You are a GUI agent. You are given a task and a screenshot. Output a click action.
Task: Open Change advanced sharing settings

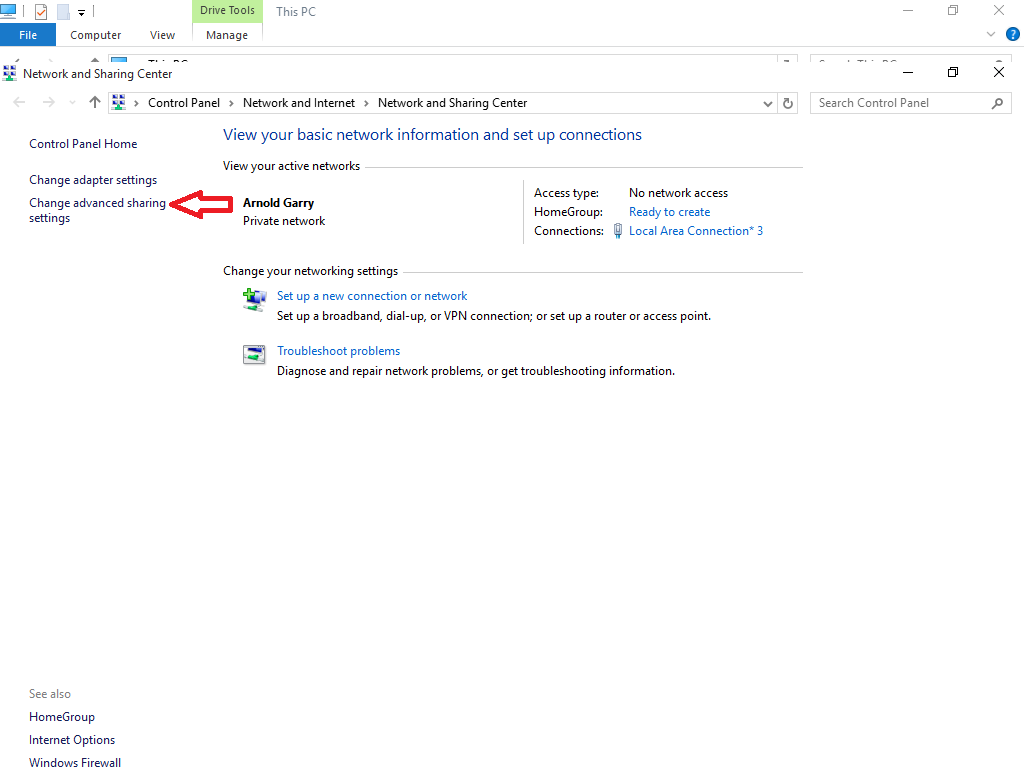pos(97,210)
